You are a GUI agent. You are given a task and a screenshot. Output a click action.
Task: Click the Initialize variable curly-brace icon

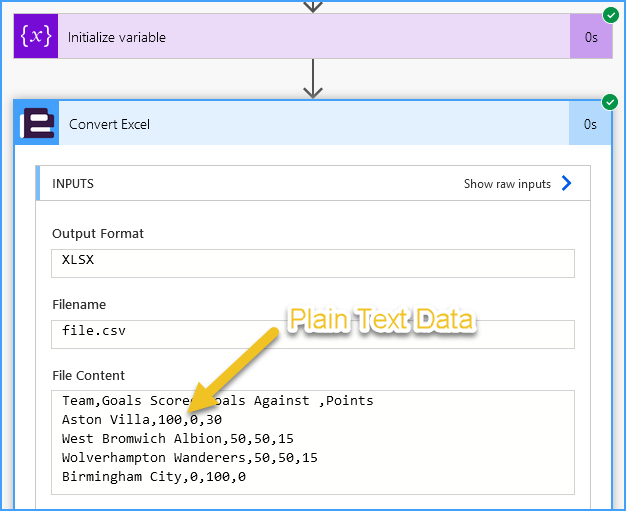(x=36, y=36)
